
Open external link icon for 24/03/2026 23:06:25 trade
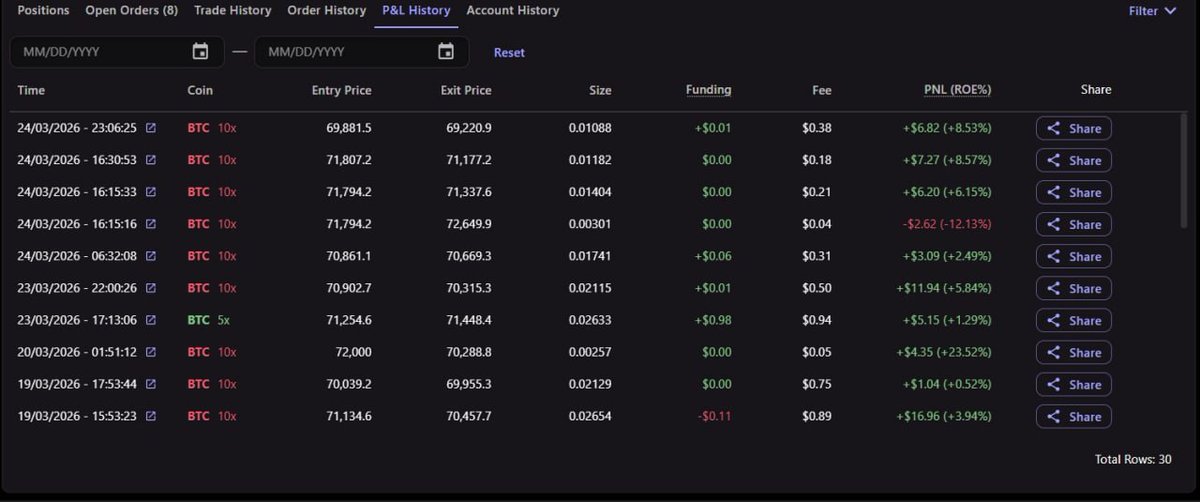click(151, 128)
